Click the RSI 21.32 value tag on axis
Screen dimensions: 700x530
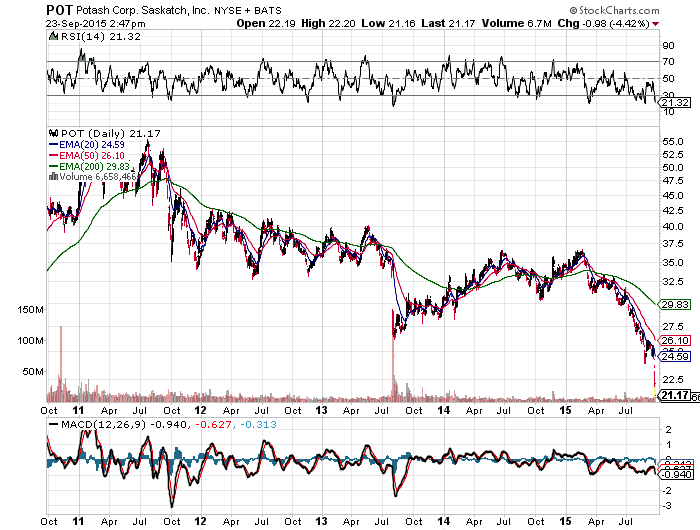(x=675, y=103)
